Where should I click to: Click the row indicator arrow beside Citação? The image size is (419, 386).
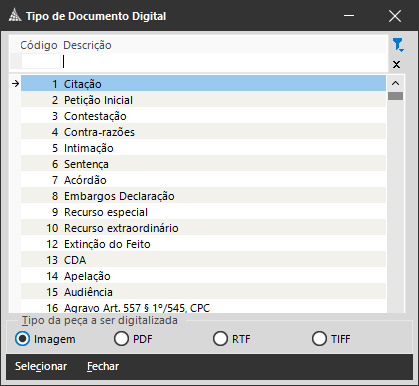15,84
